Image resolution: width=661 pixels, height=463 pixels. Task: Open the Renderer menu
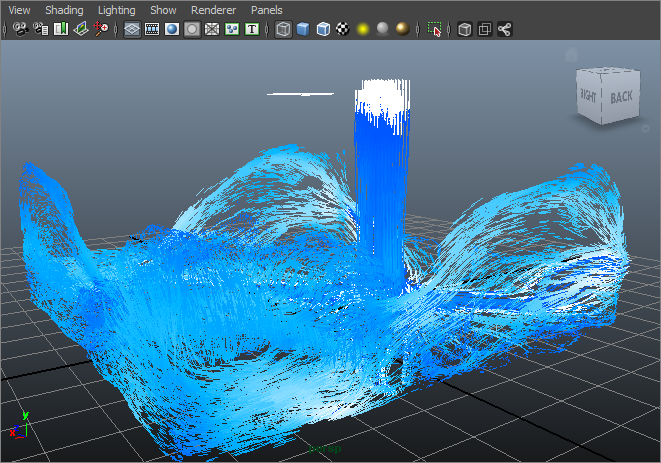213,10
